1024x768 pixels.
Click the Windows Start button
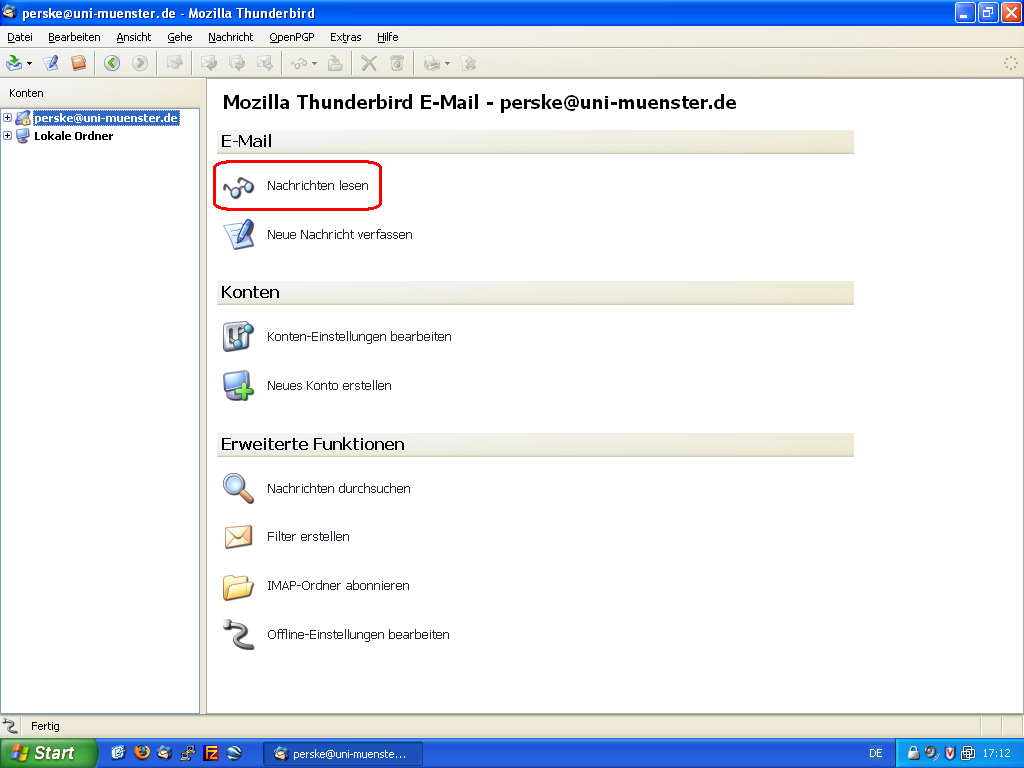[x=48, y=753]
